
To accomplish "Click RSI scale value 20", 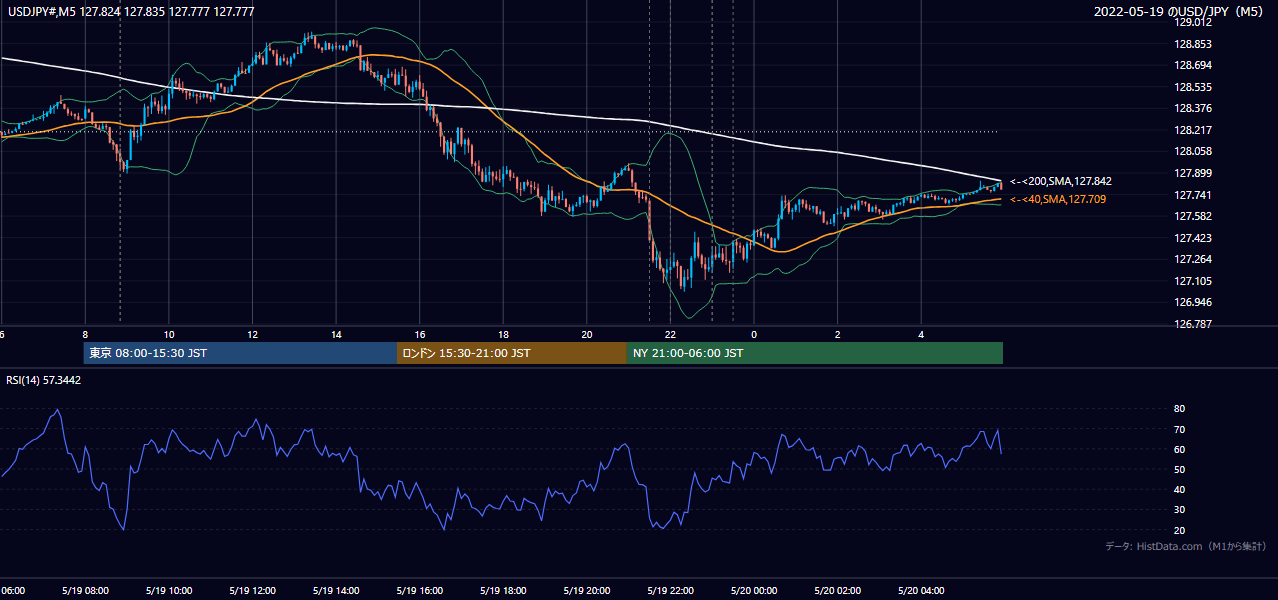I will 1180,530.
